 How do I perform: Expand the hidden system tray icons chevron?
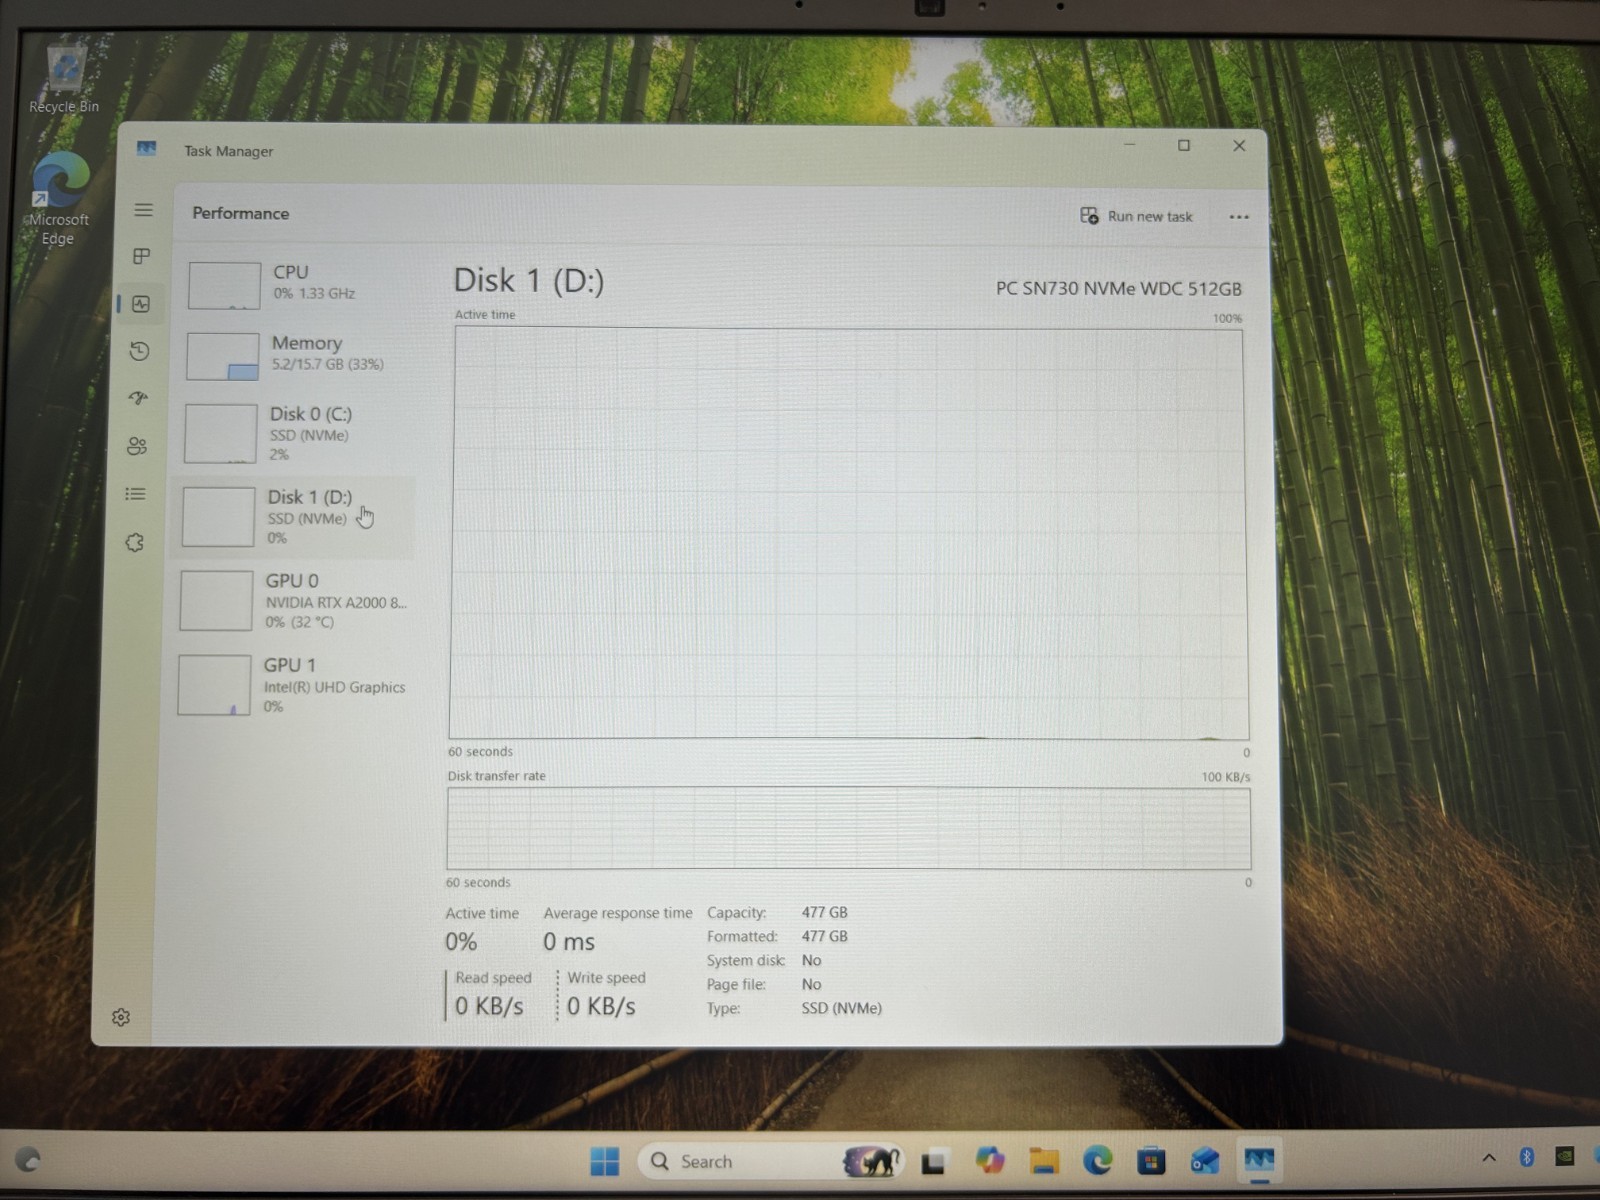coord(1489,1158)
